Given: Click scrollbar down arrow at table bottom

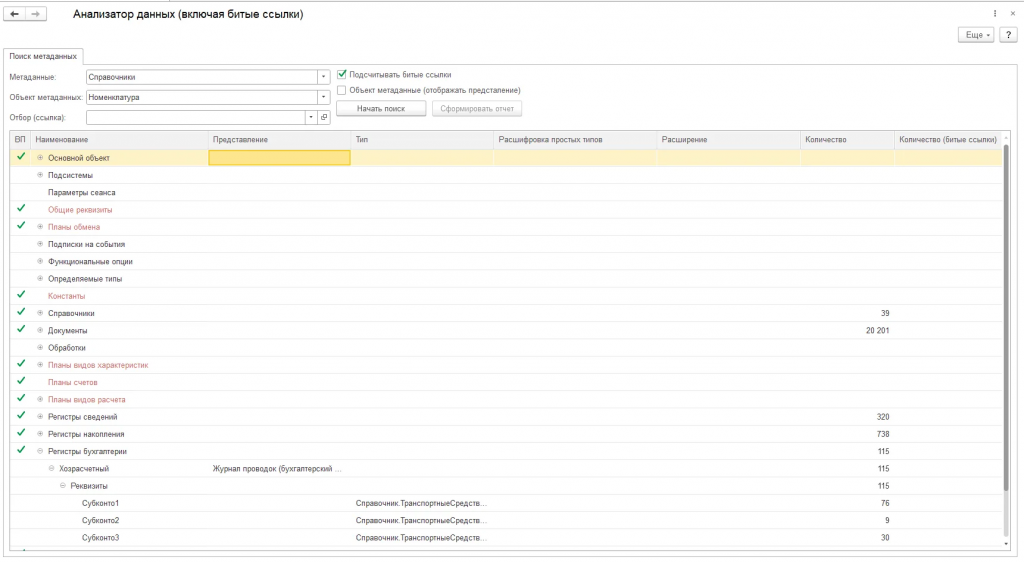Looking at the screenshot, I should (x=1006, y=544).
